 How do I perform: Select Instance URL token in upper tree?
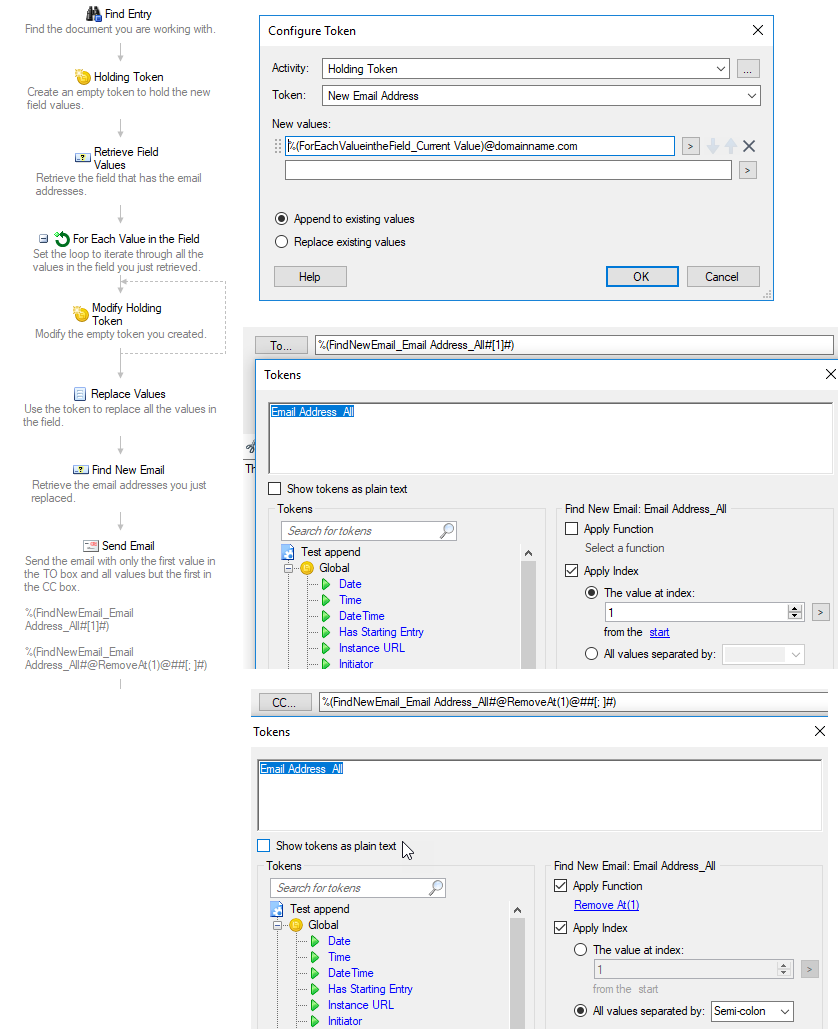tap(371, 648)
